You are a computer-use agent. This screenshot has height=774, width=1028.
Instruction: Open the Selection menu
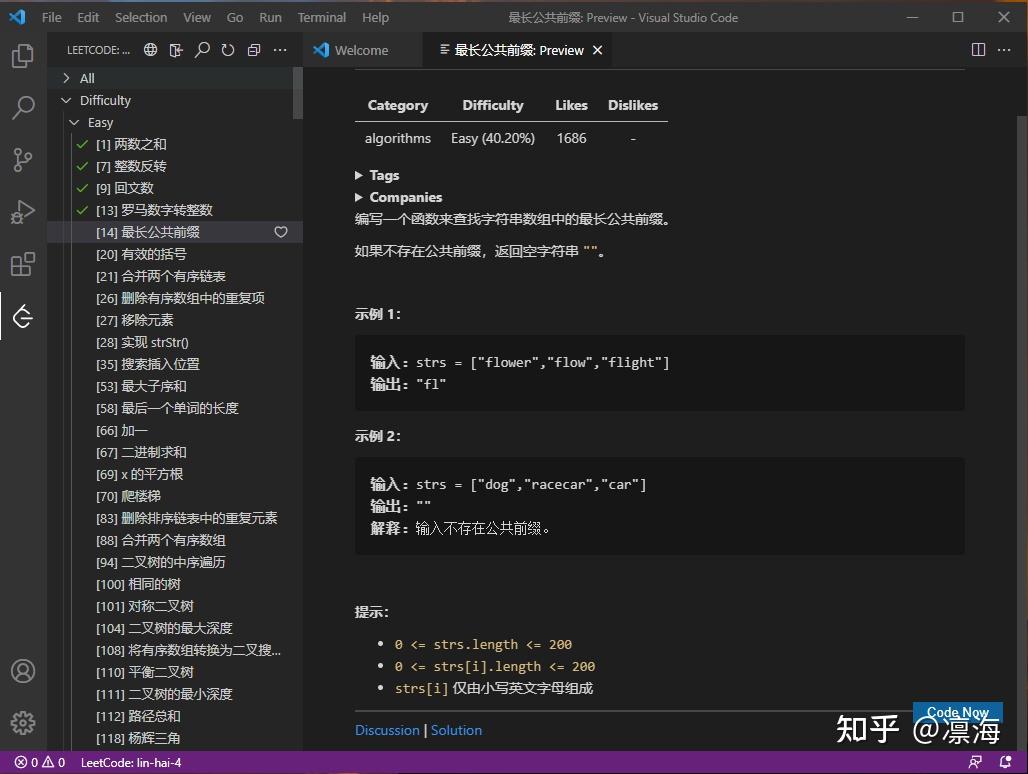[141, 18]
